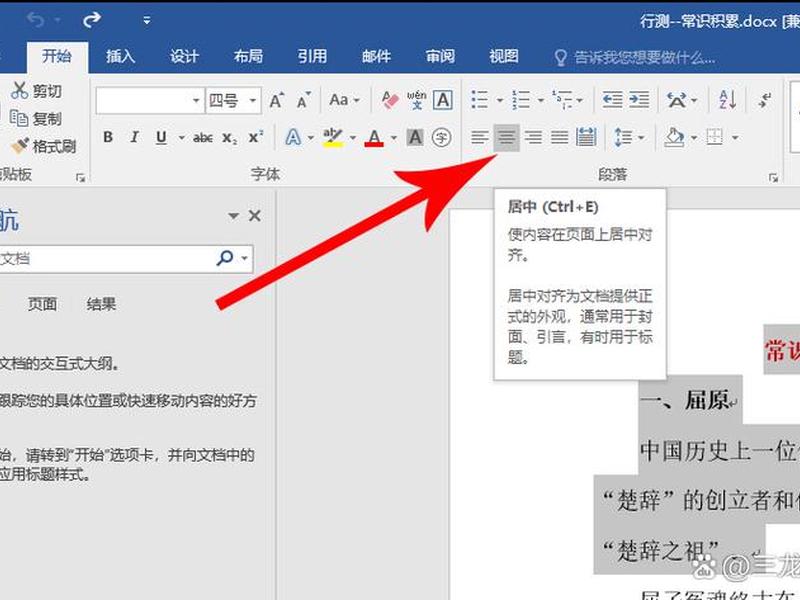Open the 邮件 ribbon tab

(x=377, y=56)
